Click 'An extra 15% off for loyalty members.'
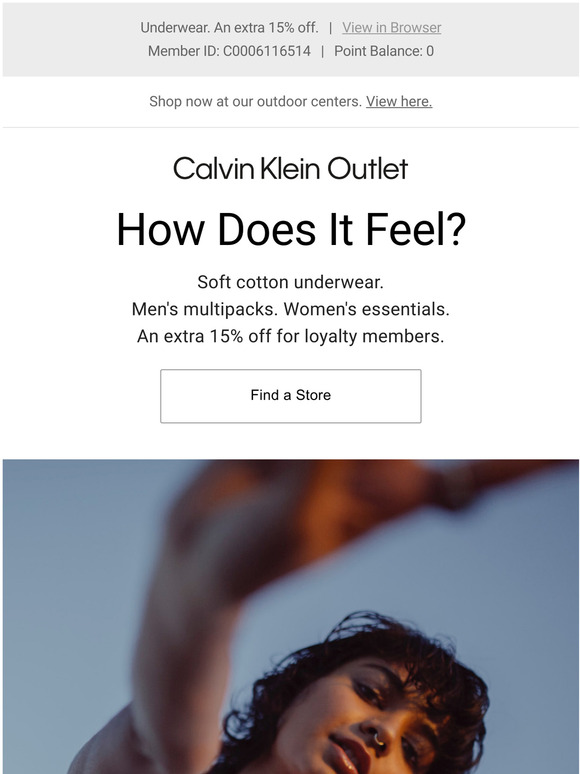The height and width of the screenshot is (774, 580). [290, 336]
